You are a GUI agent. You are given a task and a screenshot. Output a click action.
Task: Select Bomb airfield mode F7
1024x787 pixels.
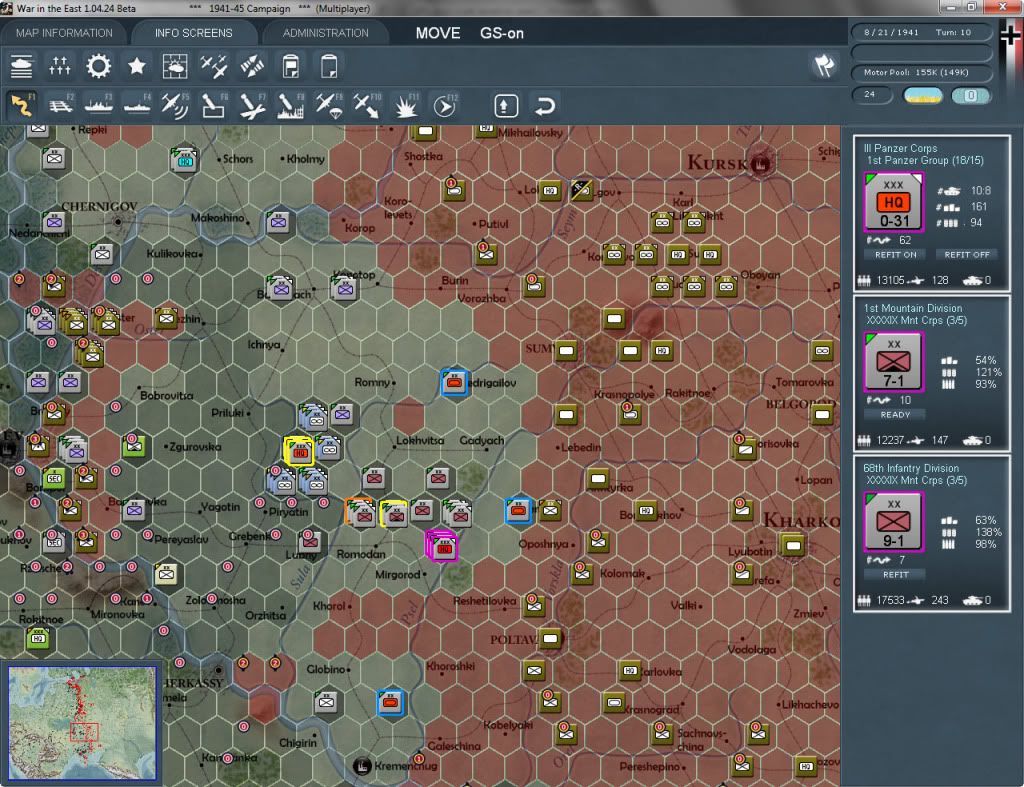(x=252, y=105)
